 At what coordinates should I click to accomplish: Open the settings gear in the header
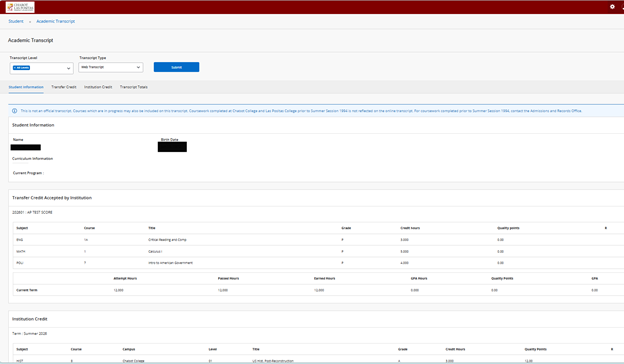(612, 7)
